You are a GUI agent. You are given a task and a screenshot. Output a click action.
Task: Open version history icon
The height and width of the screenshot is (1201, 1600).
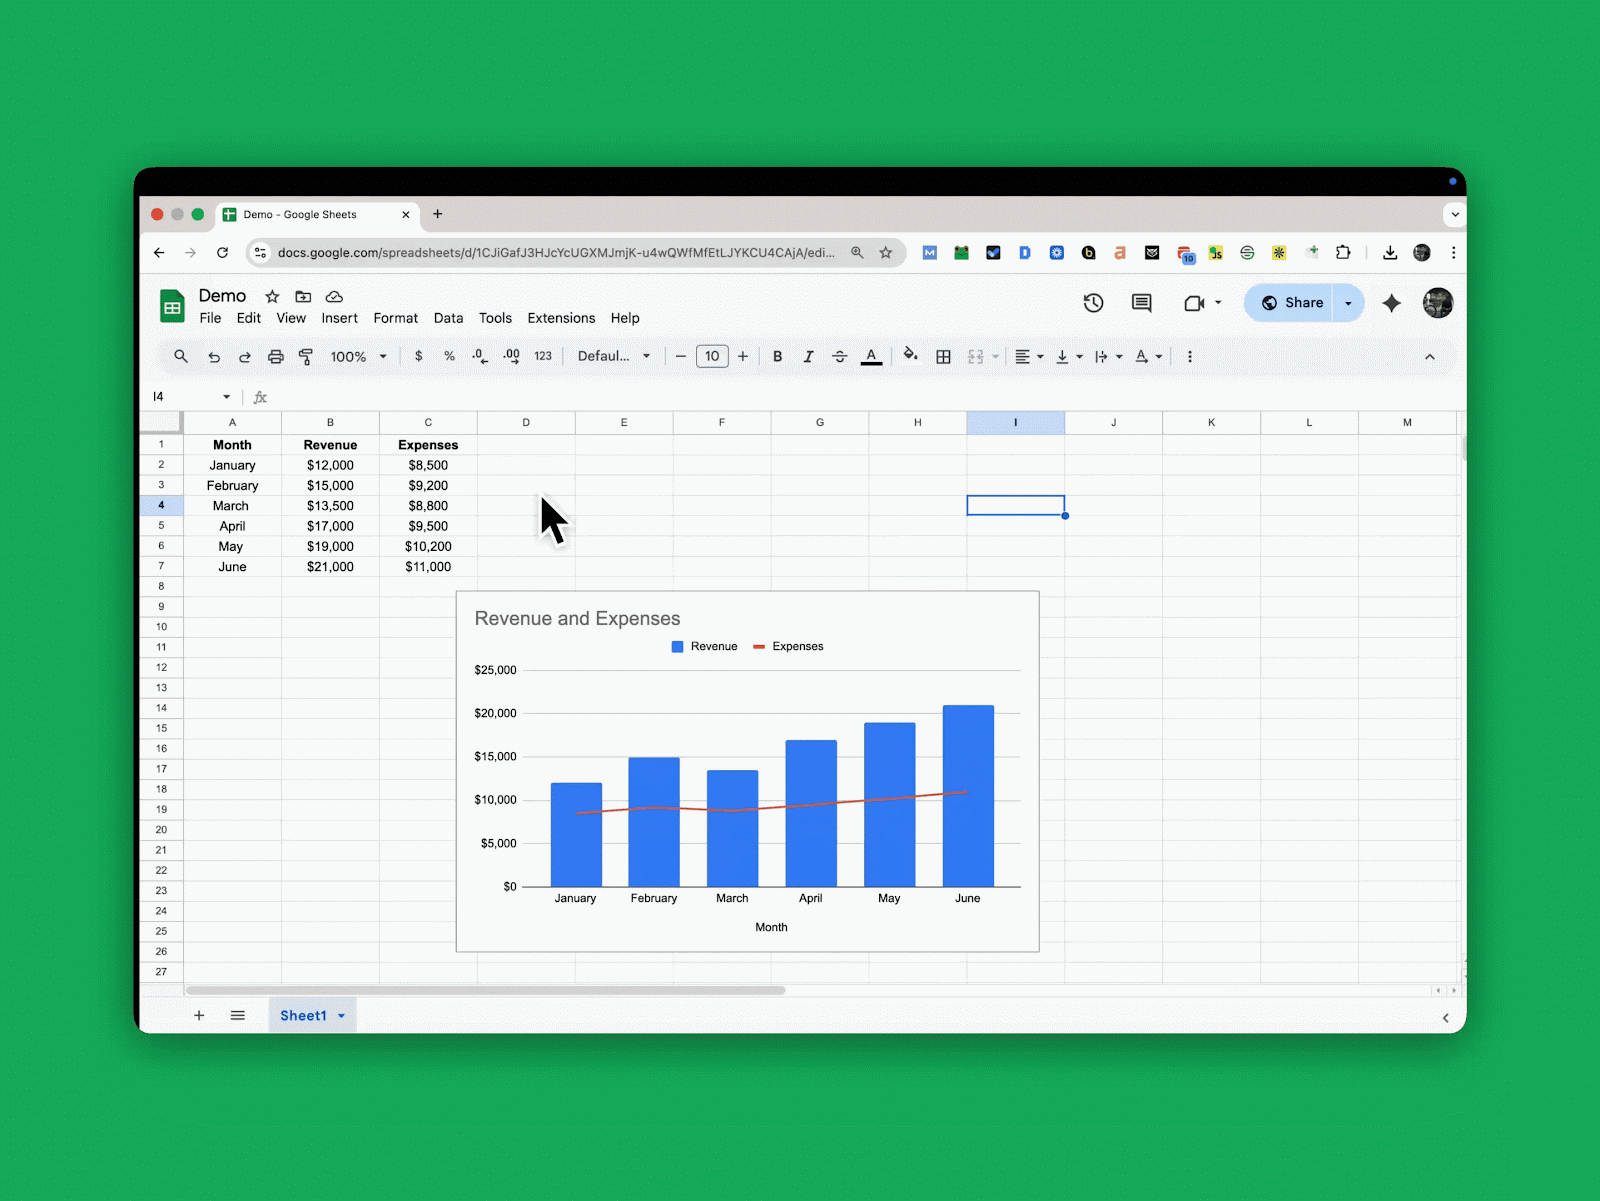pyautogui.click(x=1093, y=303)
